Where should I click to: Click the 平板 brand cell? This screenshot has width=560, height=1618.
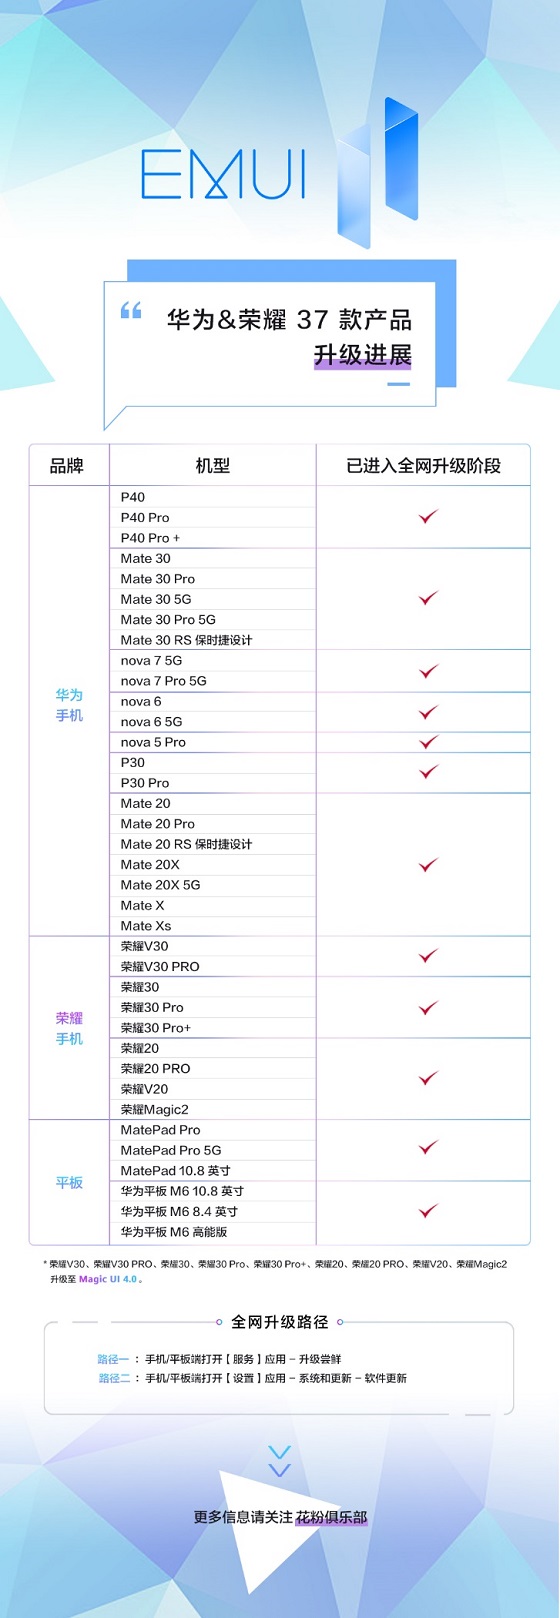[x=69, y=1183]
